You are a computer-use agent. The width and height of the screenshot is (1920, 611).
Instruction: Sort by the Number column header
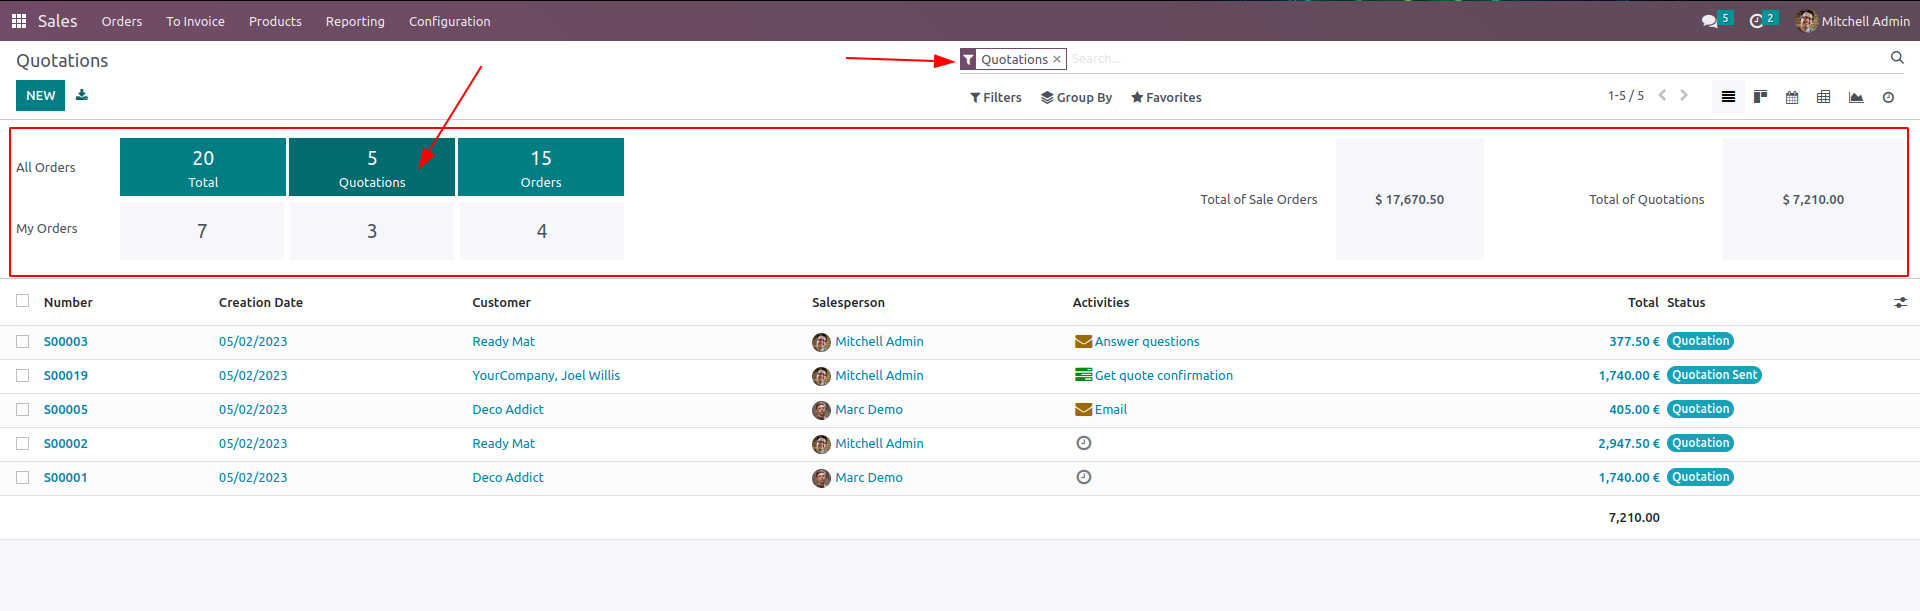click(68, 302)
